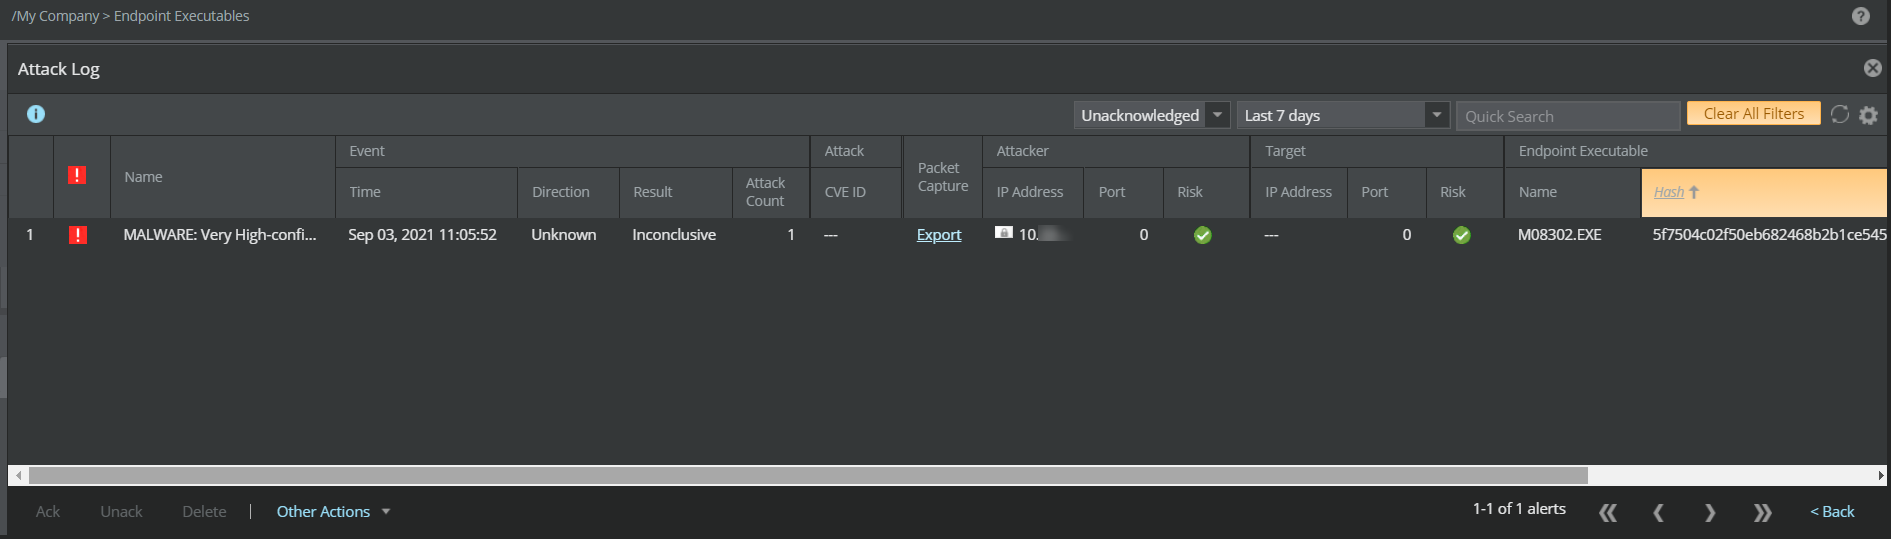Open the Last 7 days time dropdown
Screen dimensions: 1891x539
1343,115
